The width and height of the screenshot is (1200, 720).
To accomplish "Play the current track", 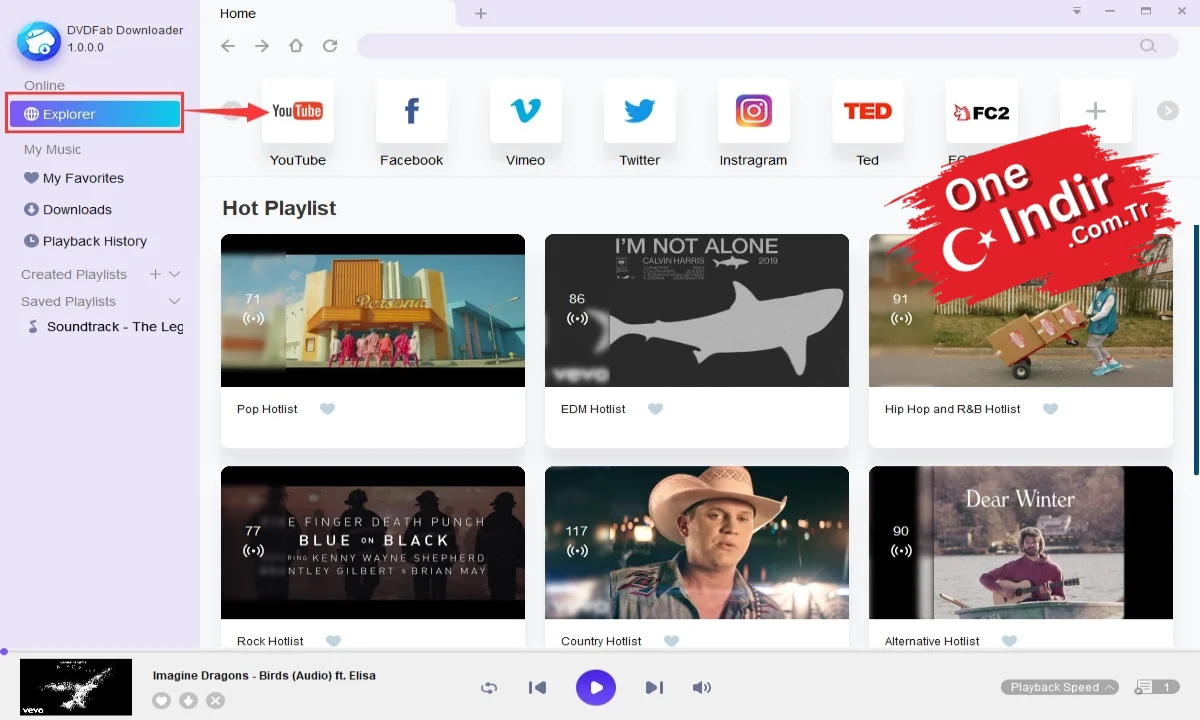I will (x=596, y=688).
